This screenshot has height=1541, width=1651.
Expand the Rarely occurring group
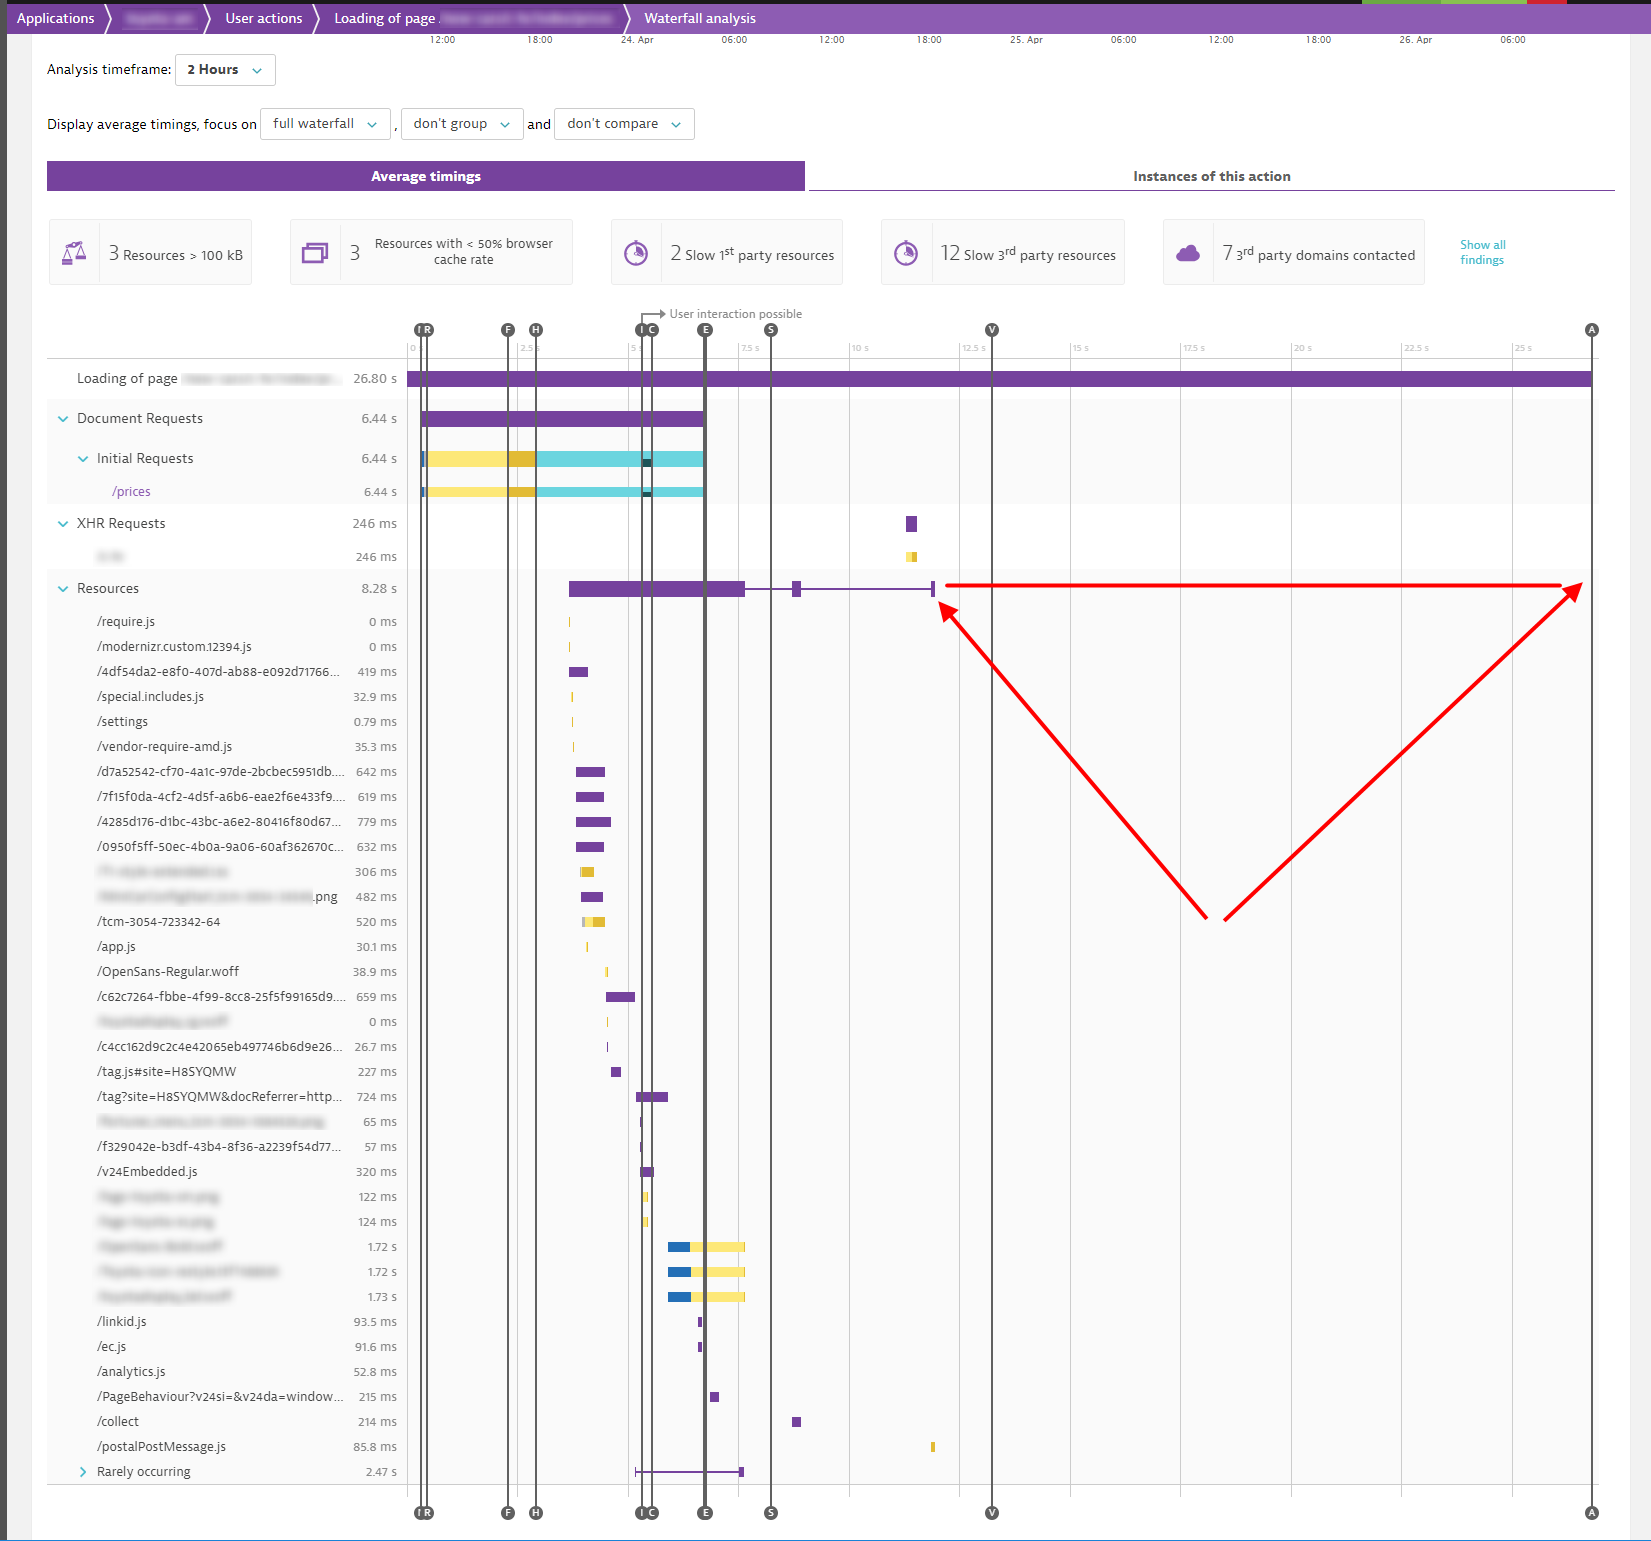pos(83,1472)
